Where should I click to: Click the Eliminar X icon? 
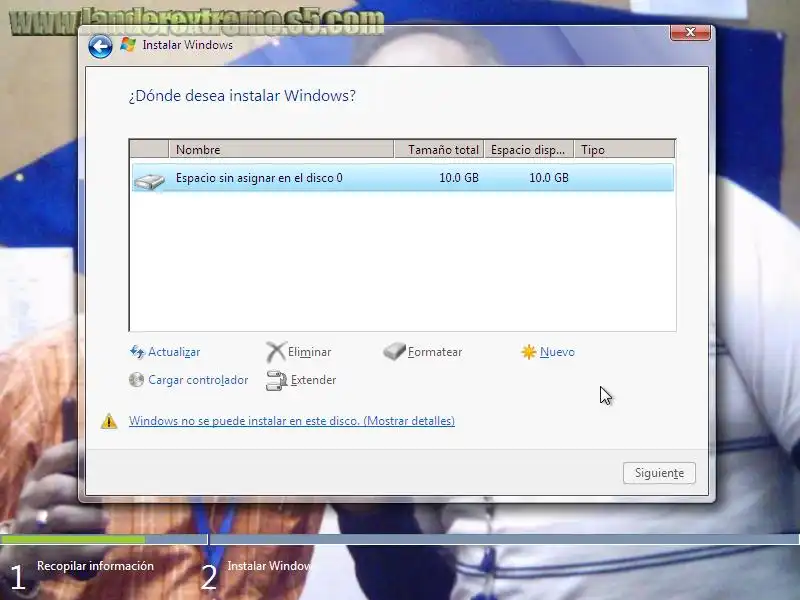pyautogui.click(x=276, y=352)
